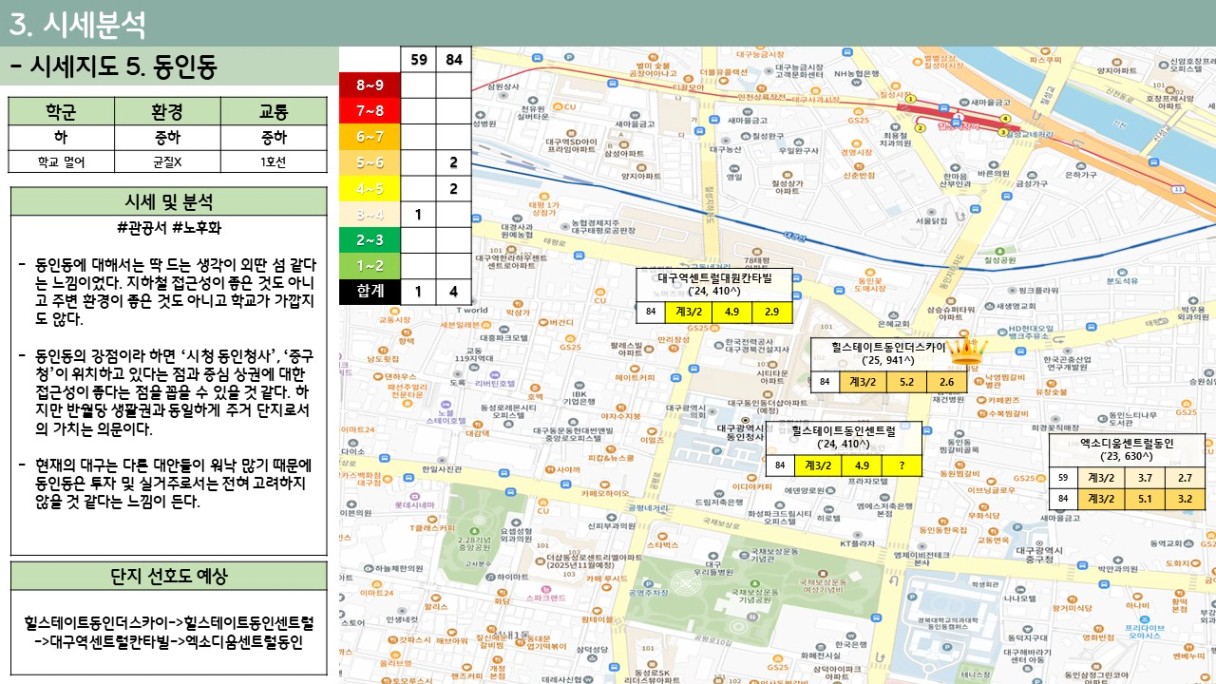Click the question mark cell
The height and width of the screenshot is (684, 1216).
(901, 465)
